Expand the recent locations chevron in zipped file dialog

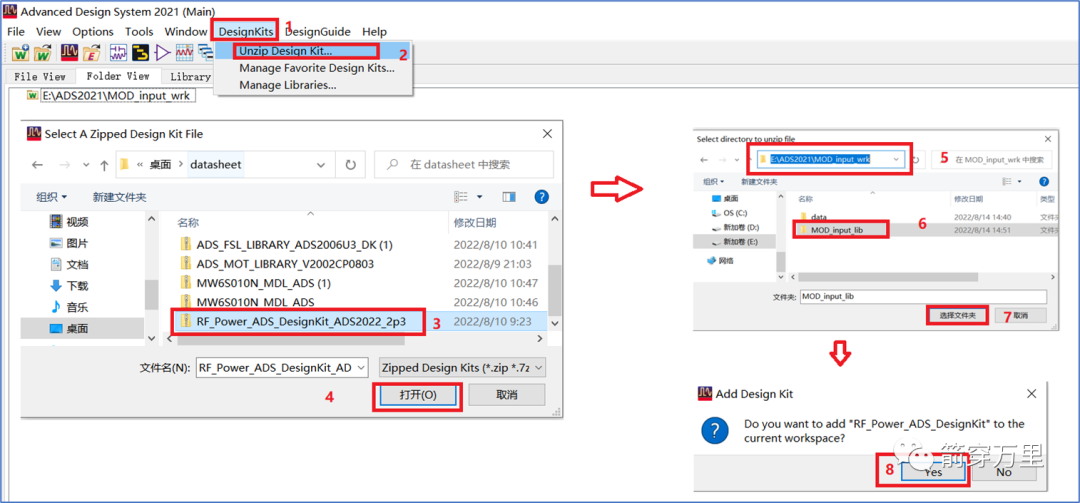tap(86, 165)
